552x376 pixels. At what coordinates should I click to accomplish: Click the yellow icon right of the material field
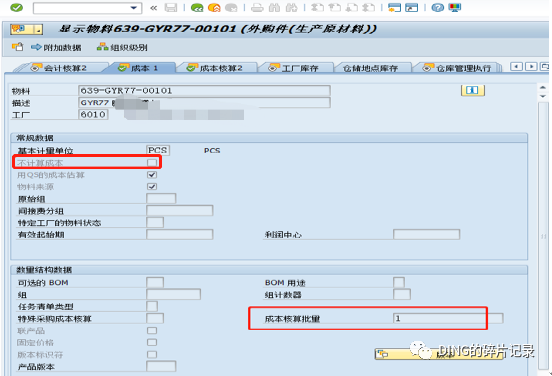click(473, 90)
